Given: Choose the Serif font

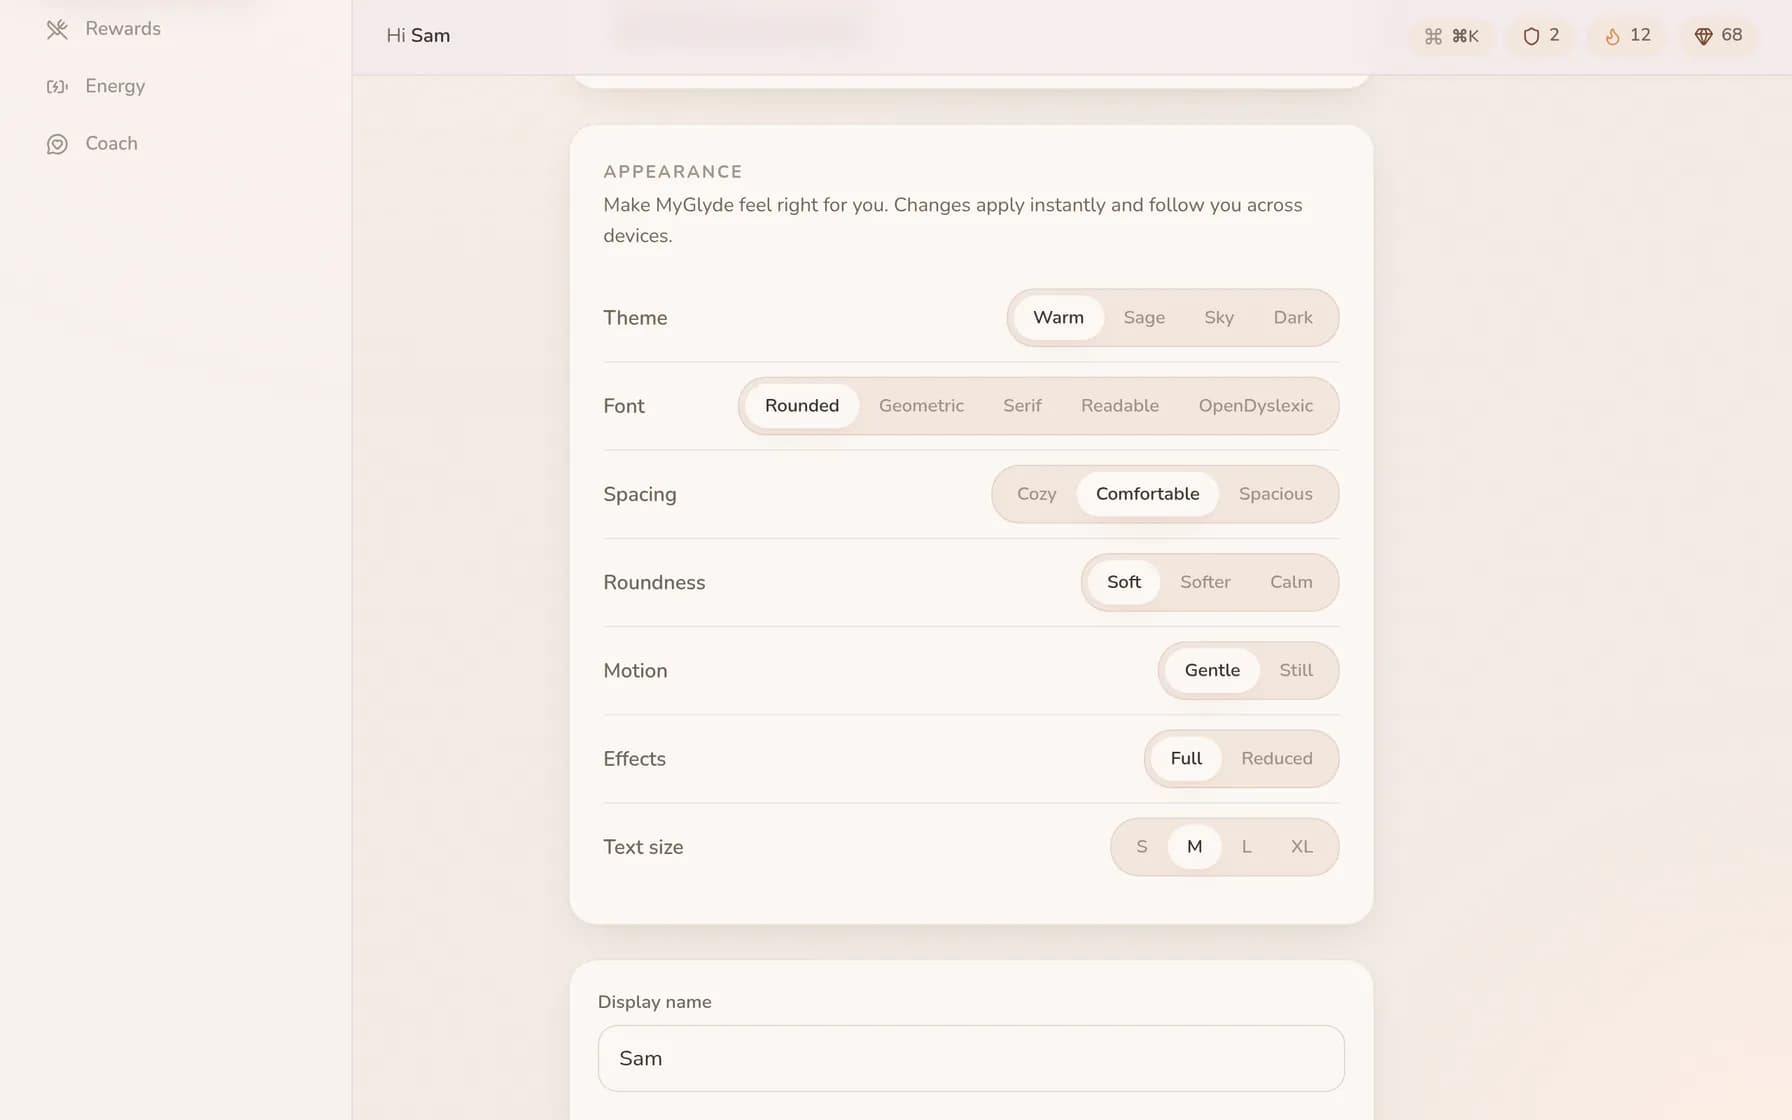Looking at the screenshot, I should click(1022, 406).
